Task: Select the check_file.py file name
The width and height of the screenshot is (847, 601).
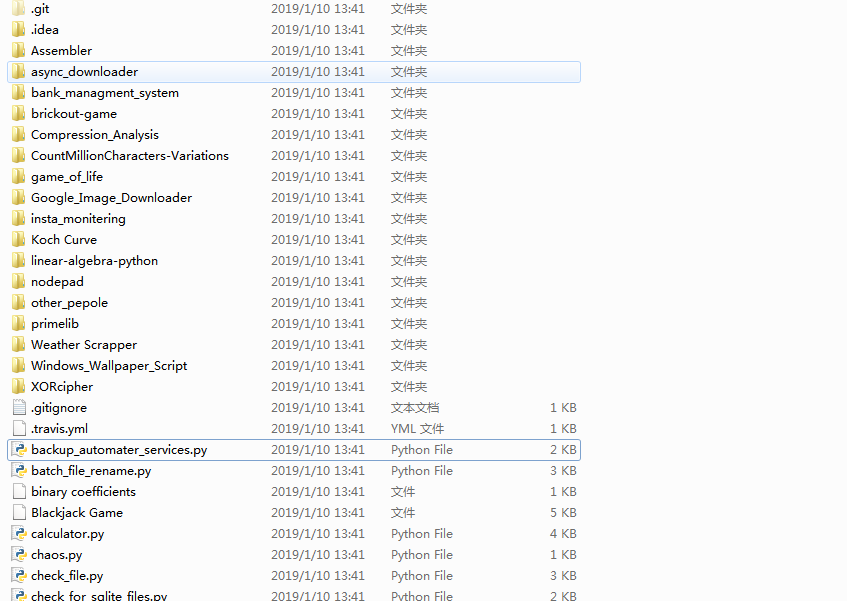Action: (67, 576)
